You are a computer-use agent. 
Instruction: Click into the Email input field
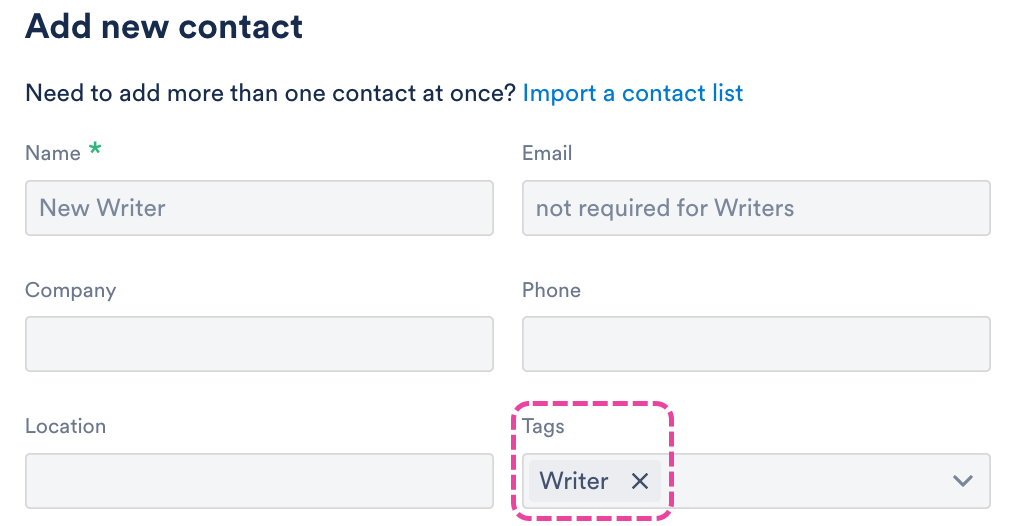coord(756,208)
